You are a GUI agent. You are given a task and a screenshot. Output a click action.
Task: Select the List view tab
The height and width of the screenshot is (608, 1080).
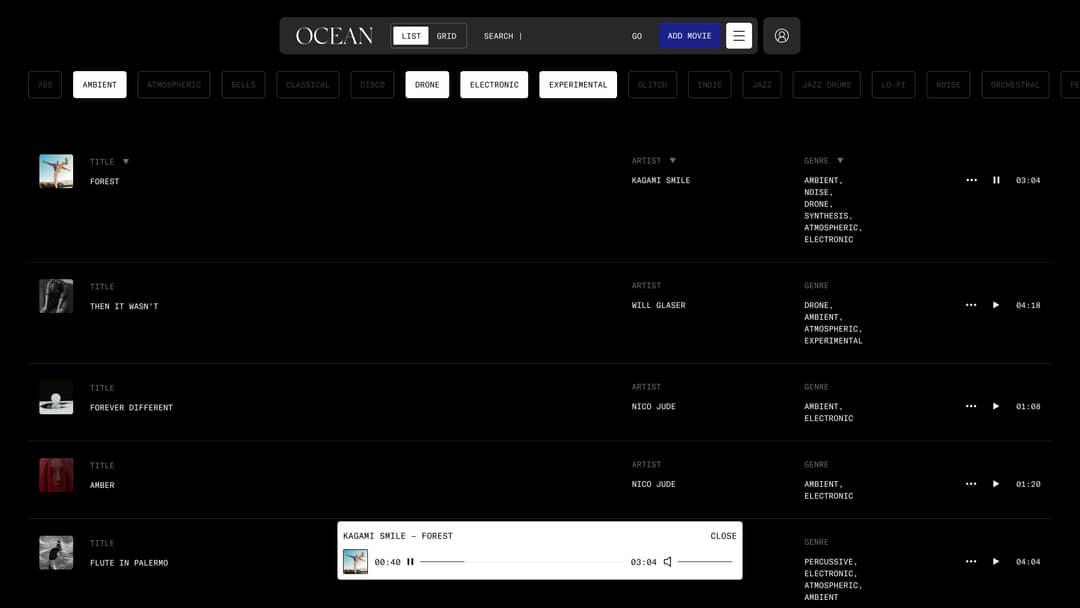(411, 36)
